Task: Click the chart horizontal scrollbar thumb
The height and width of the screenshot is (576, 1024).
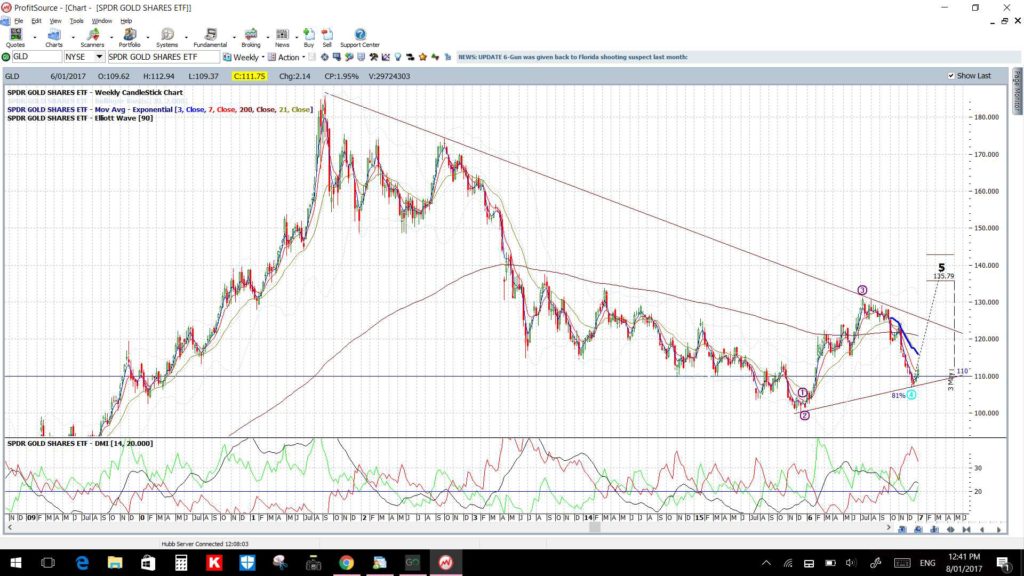Action: [594, 528]
